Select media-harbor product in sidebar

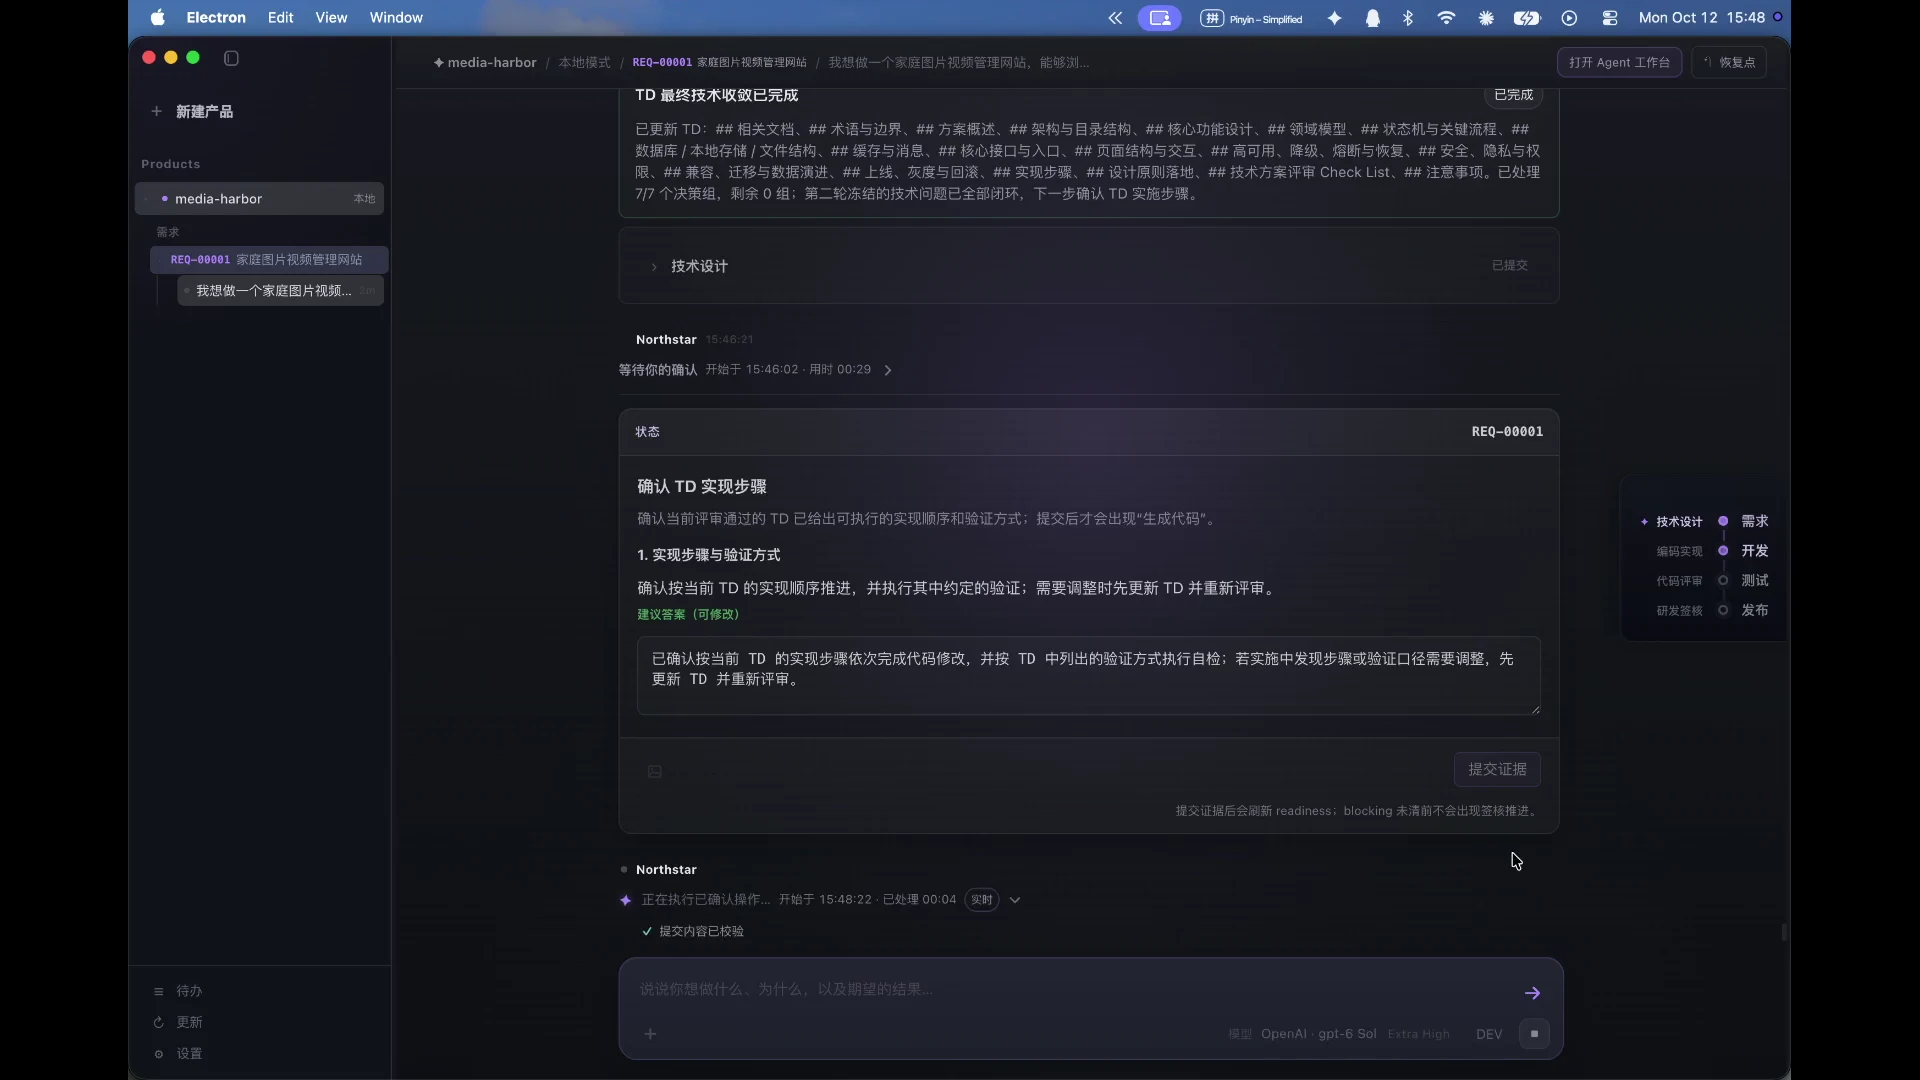click(x=259, y=198)
